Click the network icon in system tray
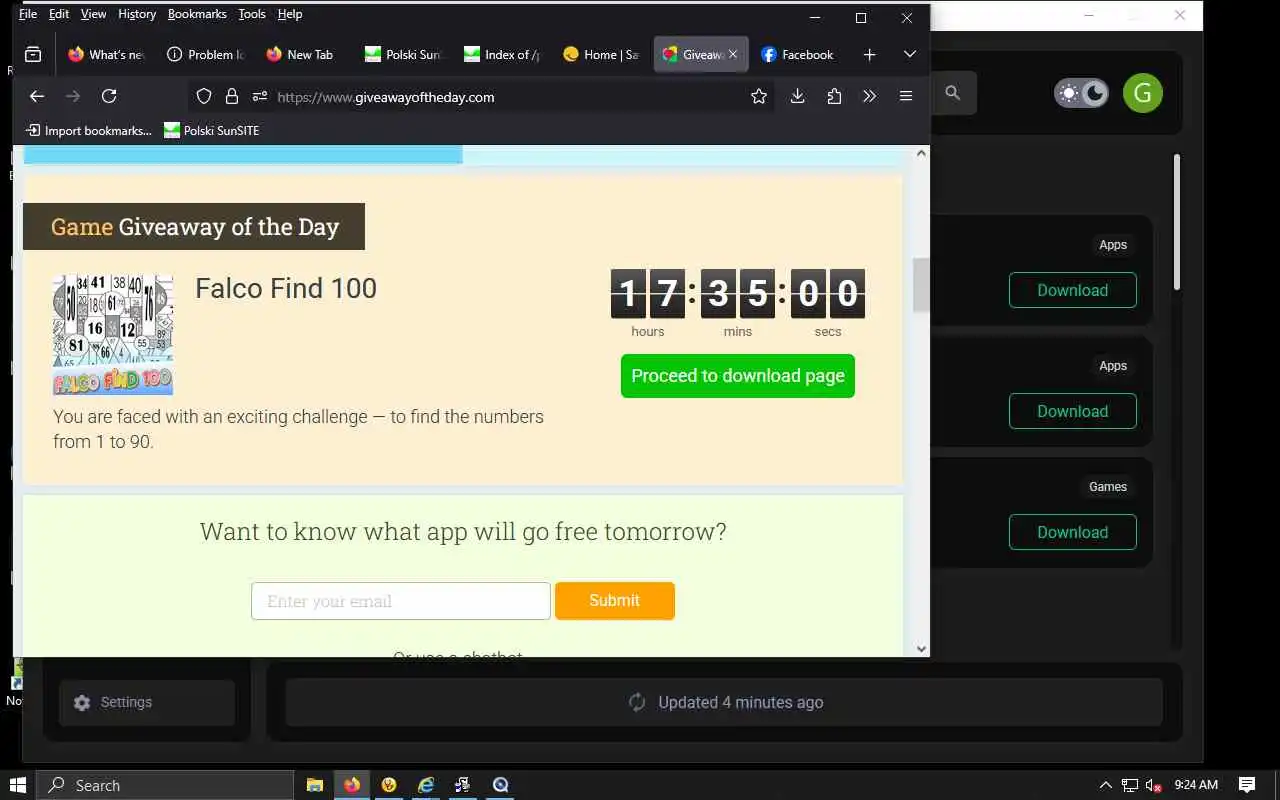Image resolution: width=1280 pixels, height=800 pixels. tap(1130, 785)
